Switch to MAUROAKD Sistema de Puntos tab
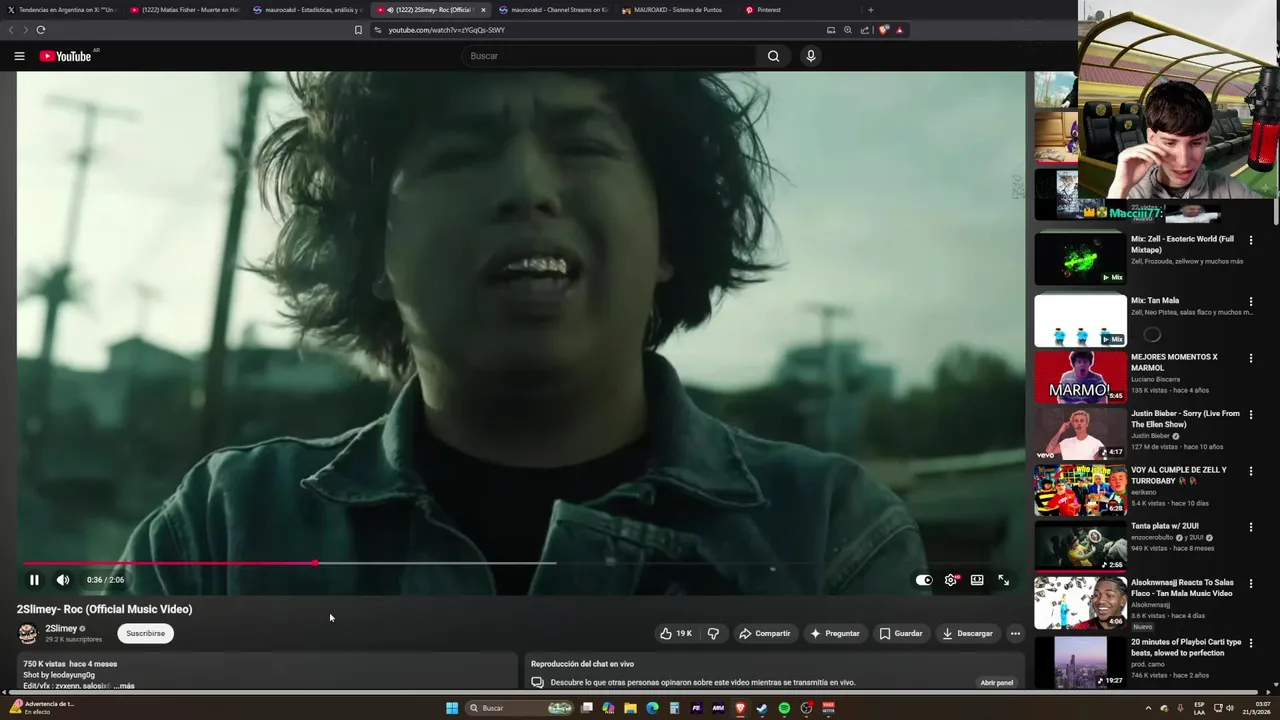The width and height of the screenshot is (1280, 720). (675, 10)
